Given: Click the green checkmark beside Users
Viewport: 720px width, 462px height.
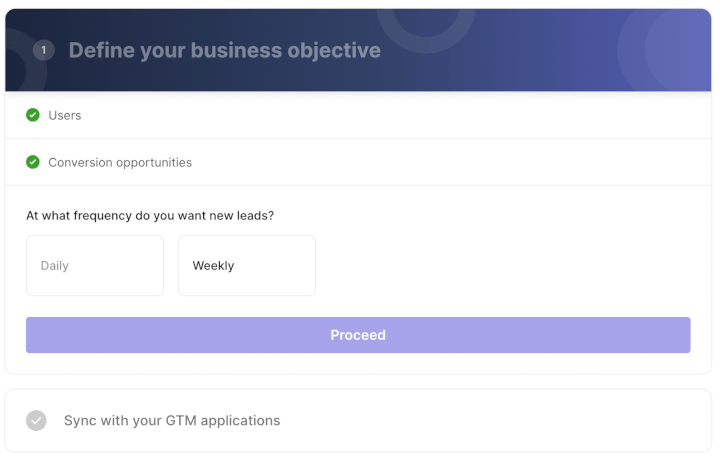Looking at the screenshot, I should 33,115.
